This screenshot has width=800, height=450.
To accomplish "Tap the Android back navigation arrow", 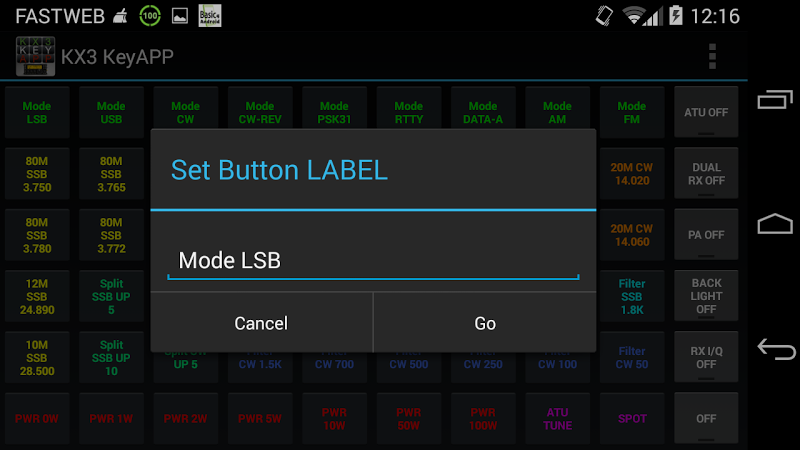I will click(776, 349).
